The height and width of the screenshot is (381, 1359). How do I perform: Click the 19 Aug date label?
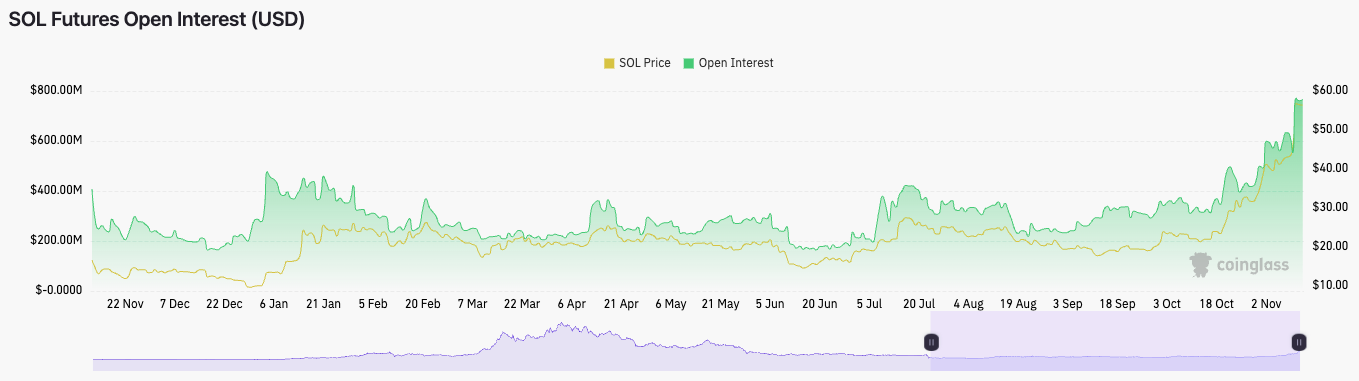(1018, 303)
